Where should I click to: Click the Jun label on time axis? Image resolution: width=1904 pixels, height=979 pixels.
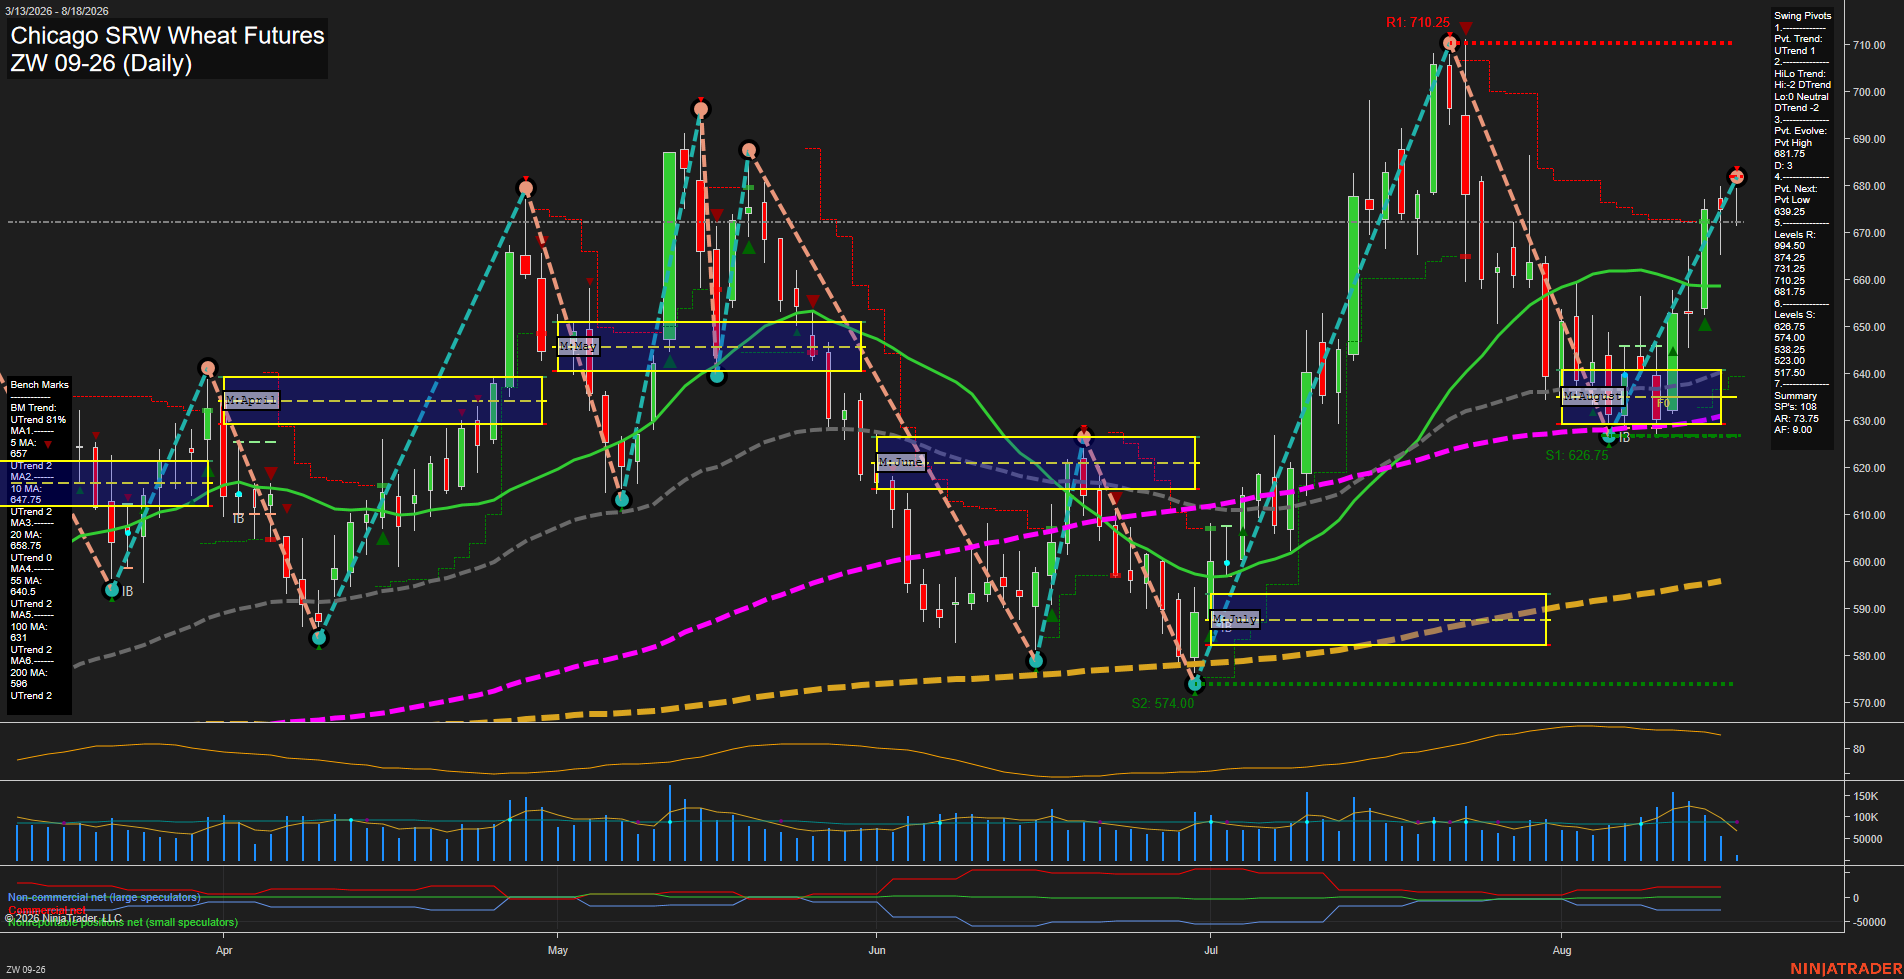(877, 950)
